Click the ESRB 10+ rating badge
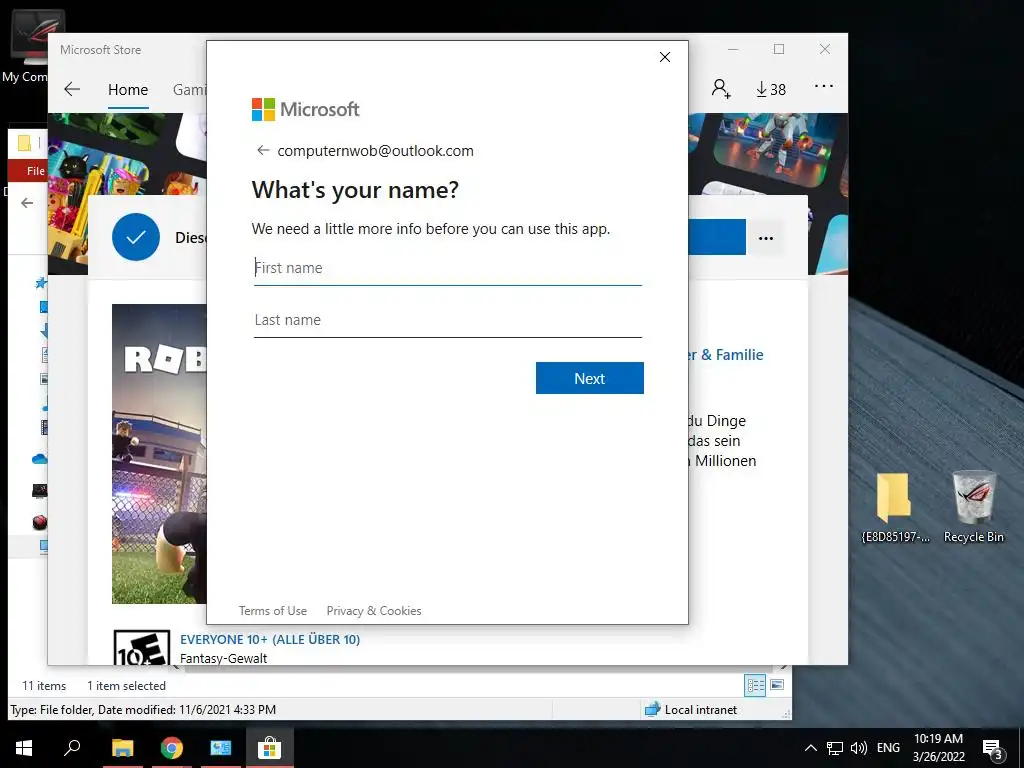 coord(142,647)
